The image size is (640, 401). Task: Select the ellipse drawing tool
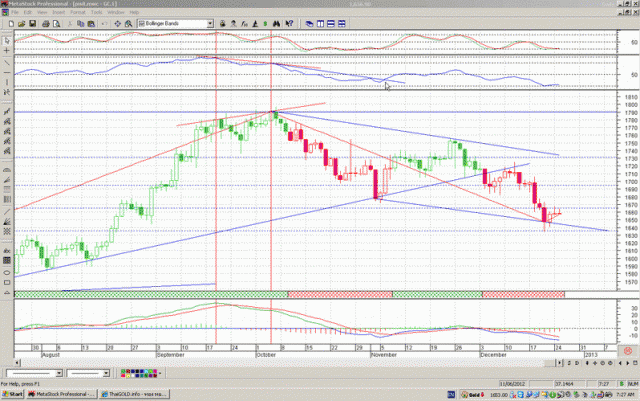point(7,273)
